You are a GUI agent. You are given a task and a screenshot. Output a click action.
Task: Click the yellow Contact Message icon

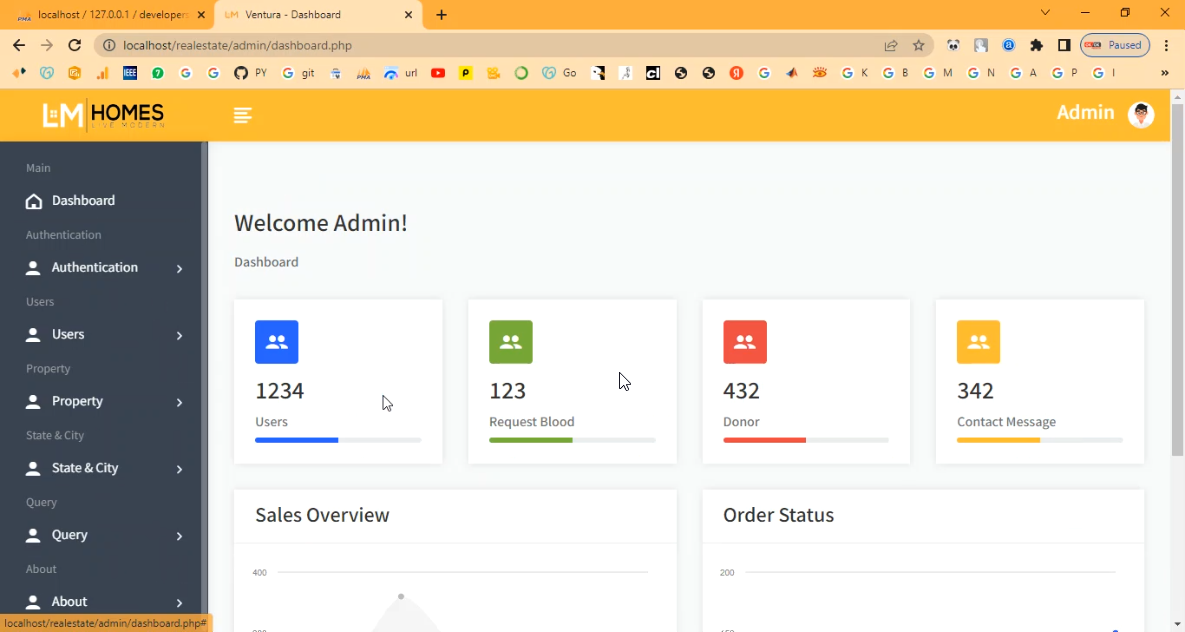point(978,342)
